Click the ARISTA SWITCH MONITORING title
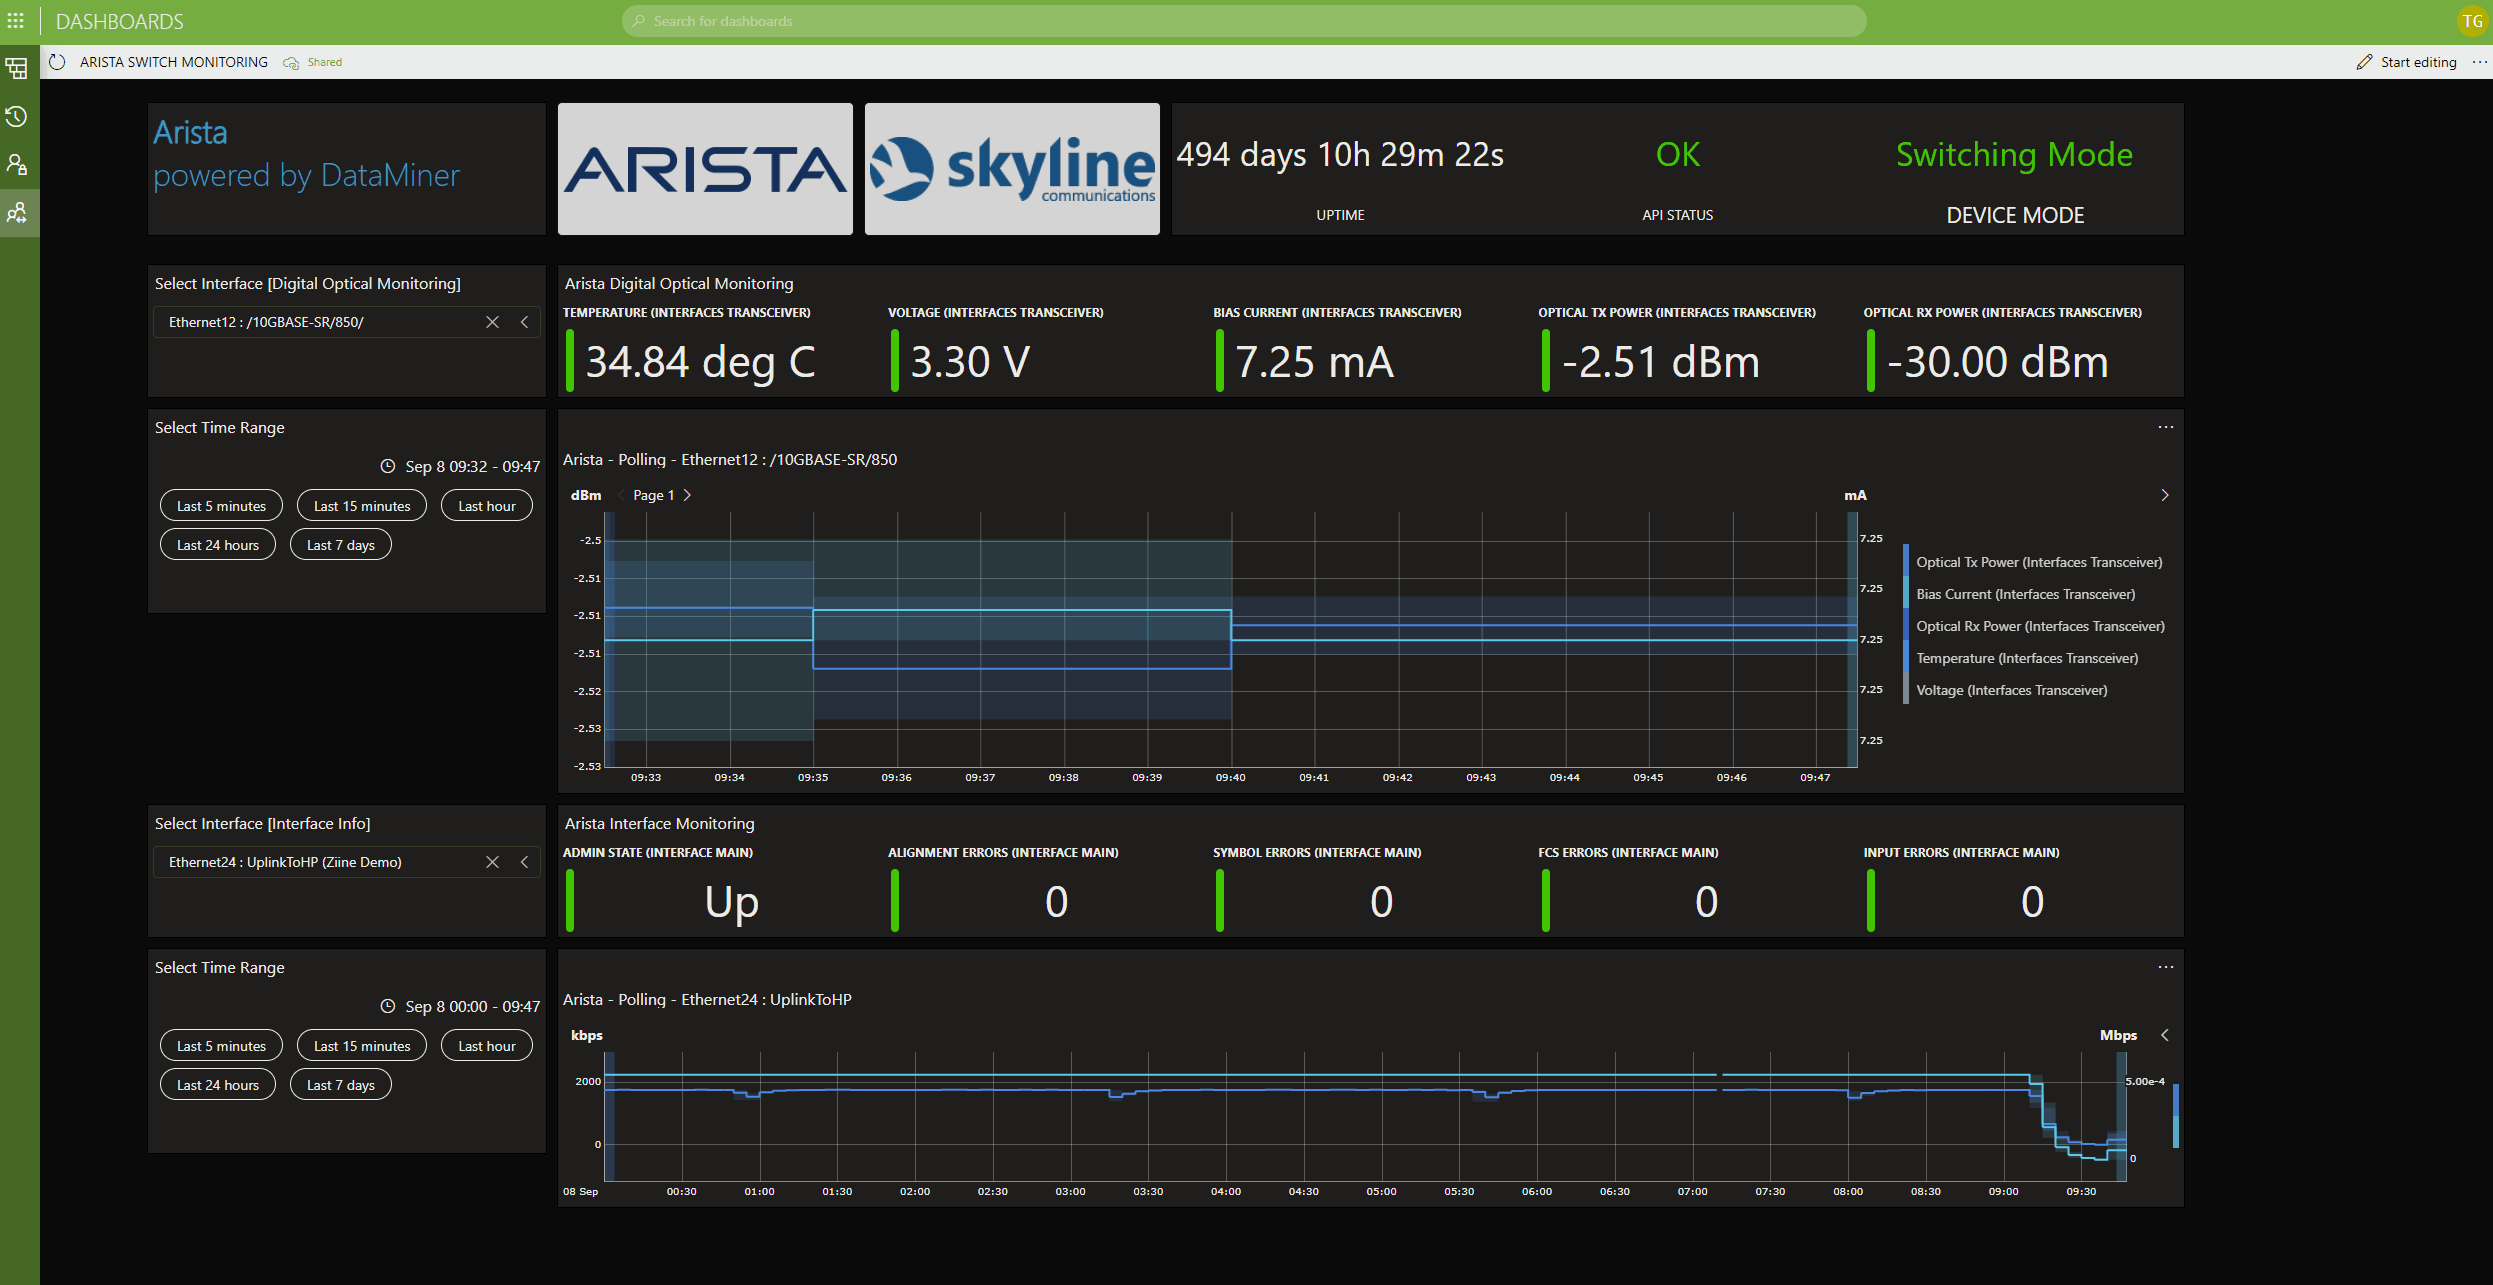The width and height of the screenshot is (2493, 1285). [x=174, y=62]
